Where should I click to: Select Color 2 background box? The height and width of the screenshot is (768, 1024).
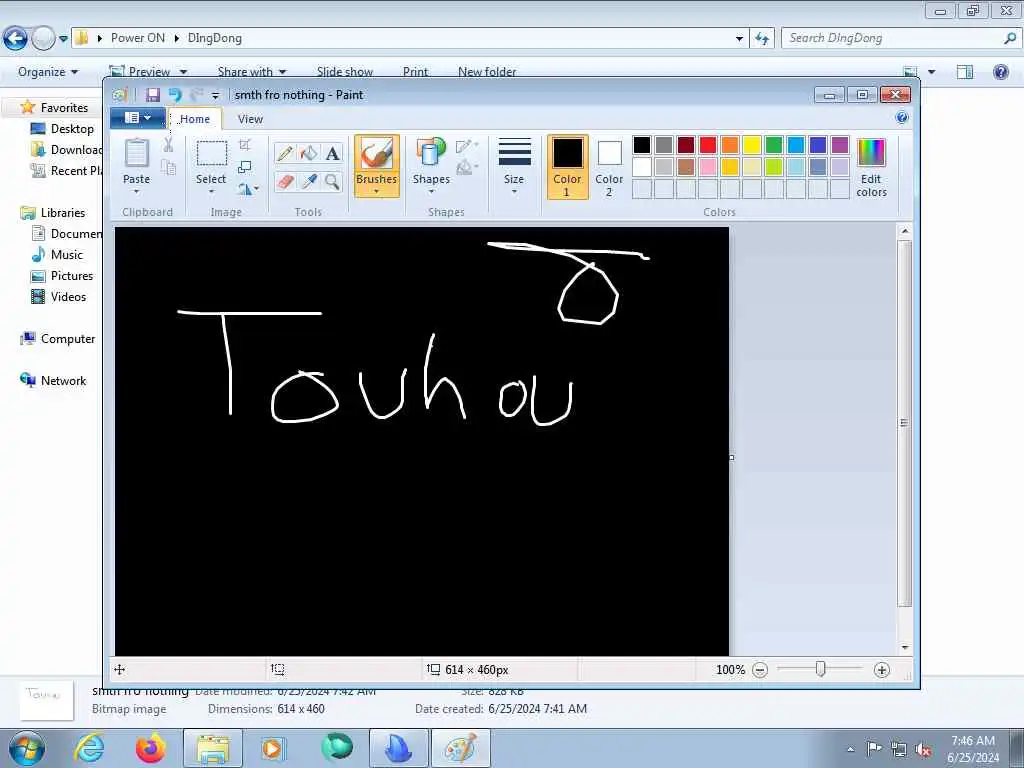pos(609,167)
